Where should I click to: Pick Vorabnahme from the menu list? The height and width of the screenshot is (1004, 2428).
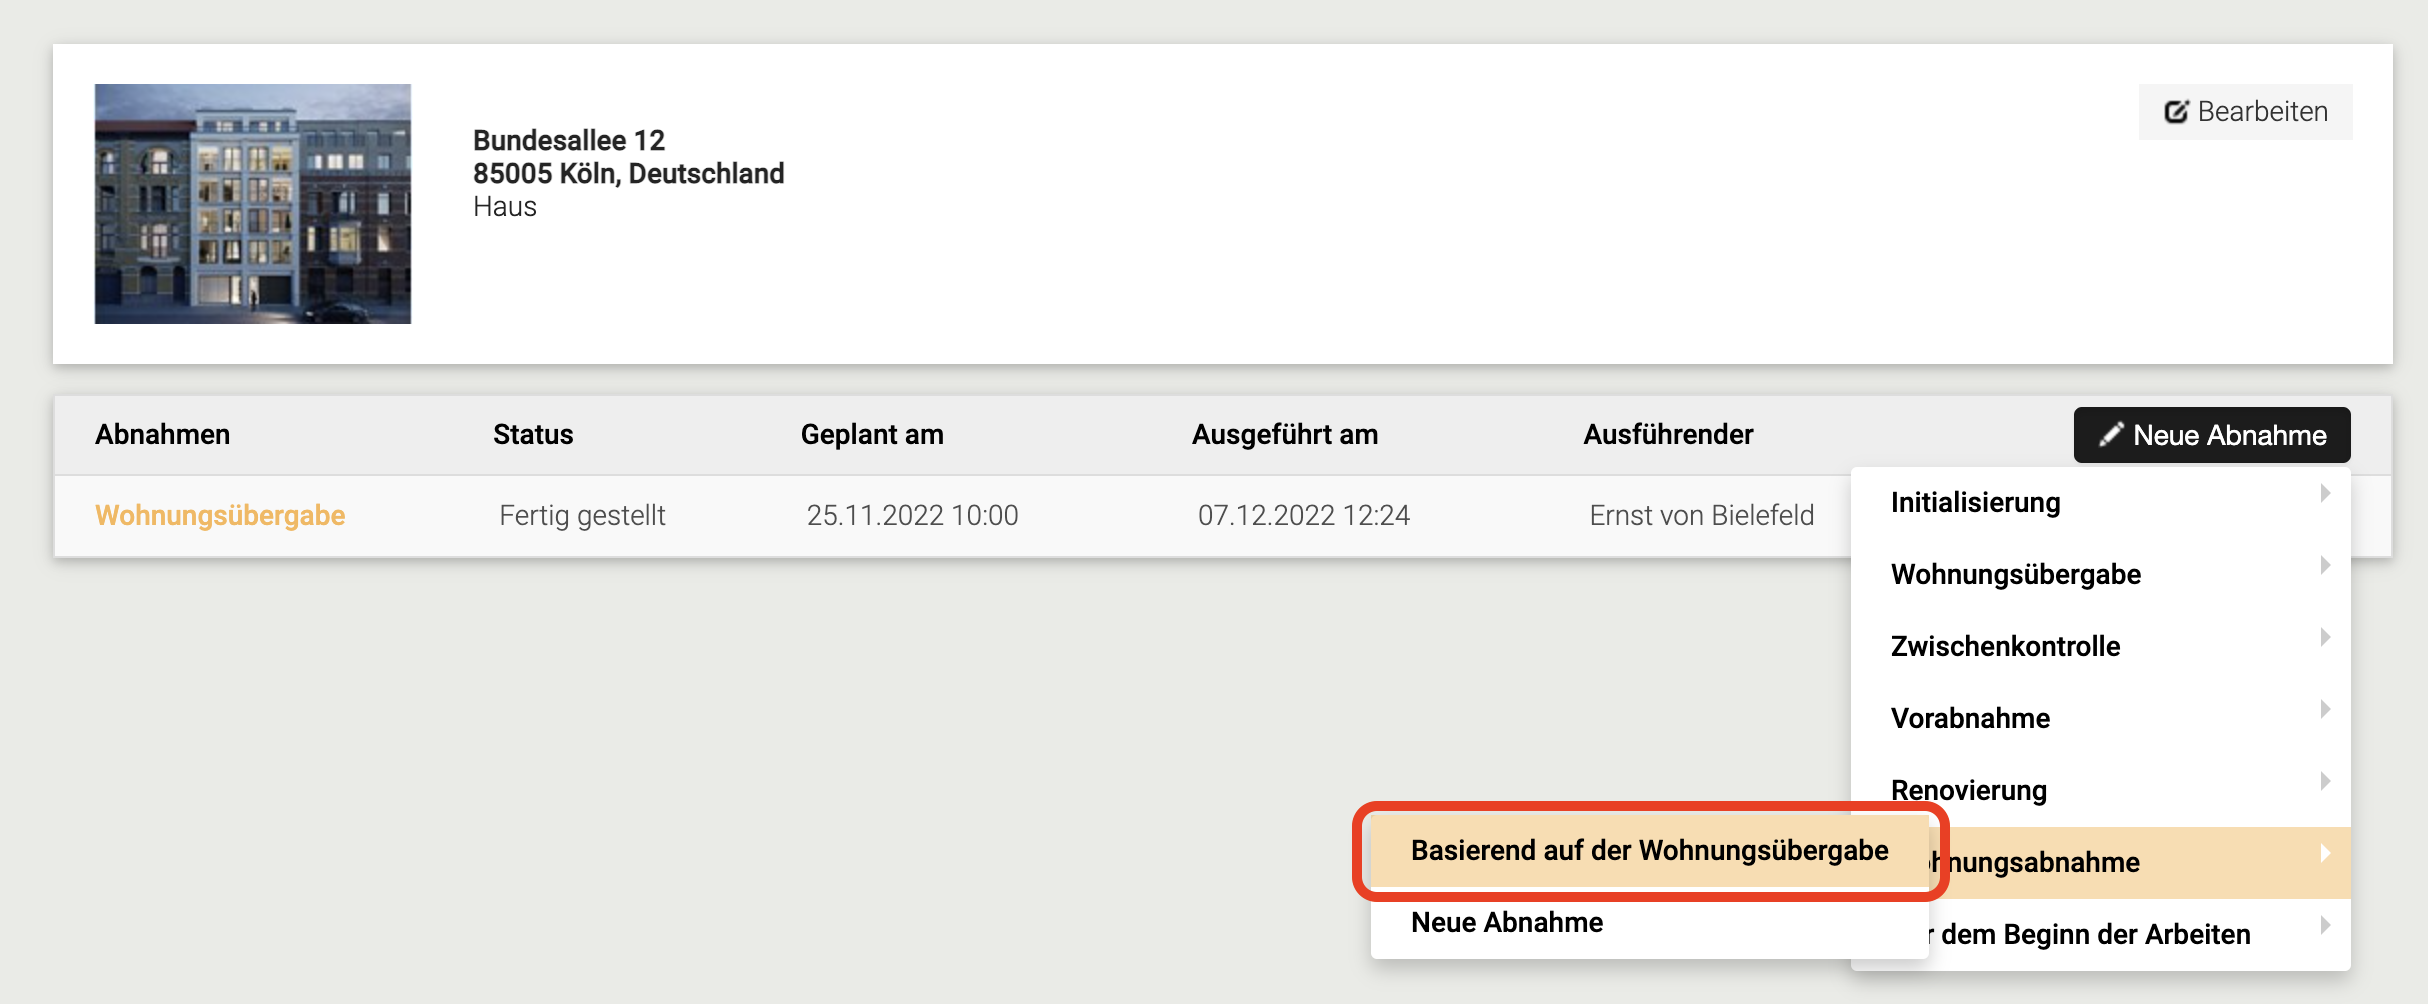[1970, 719]
